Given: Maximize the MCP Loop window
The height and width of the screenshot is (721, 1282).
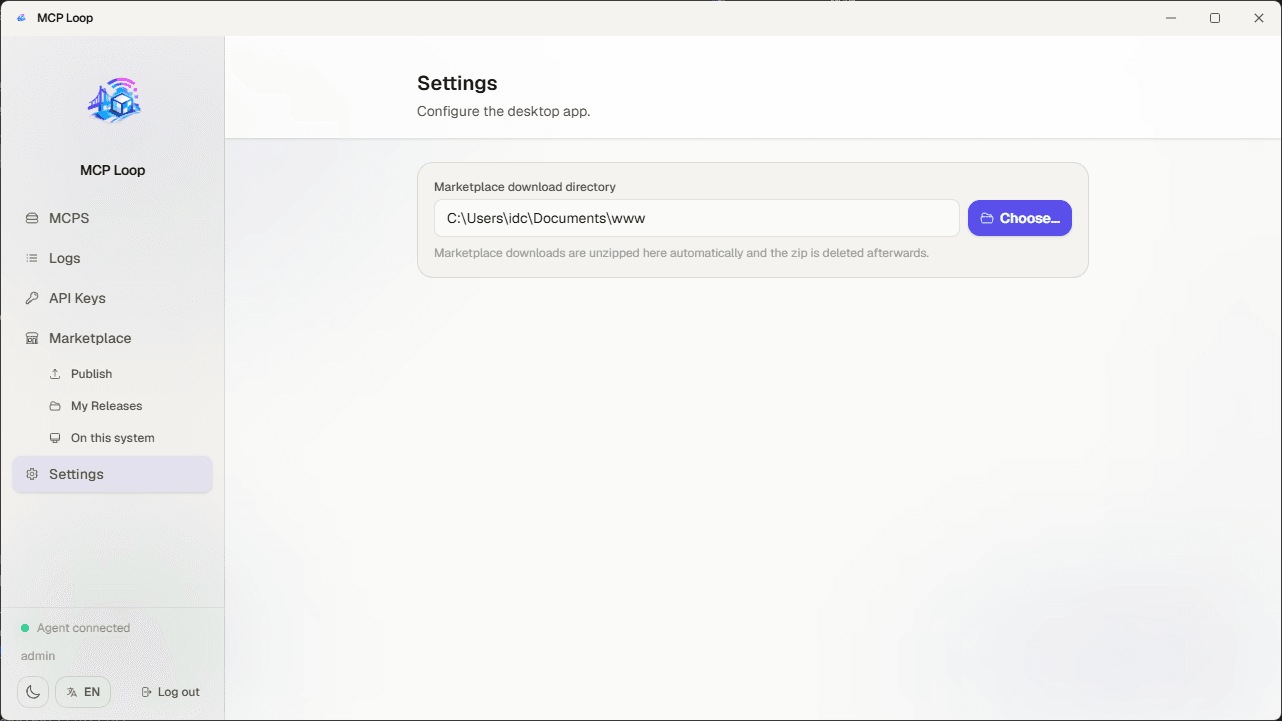Looking at the screenshot, I should [1215, 18].
